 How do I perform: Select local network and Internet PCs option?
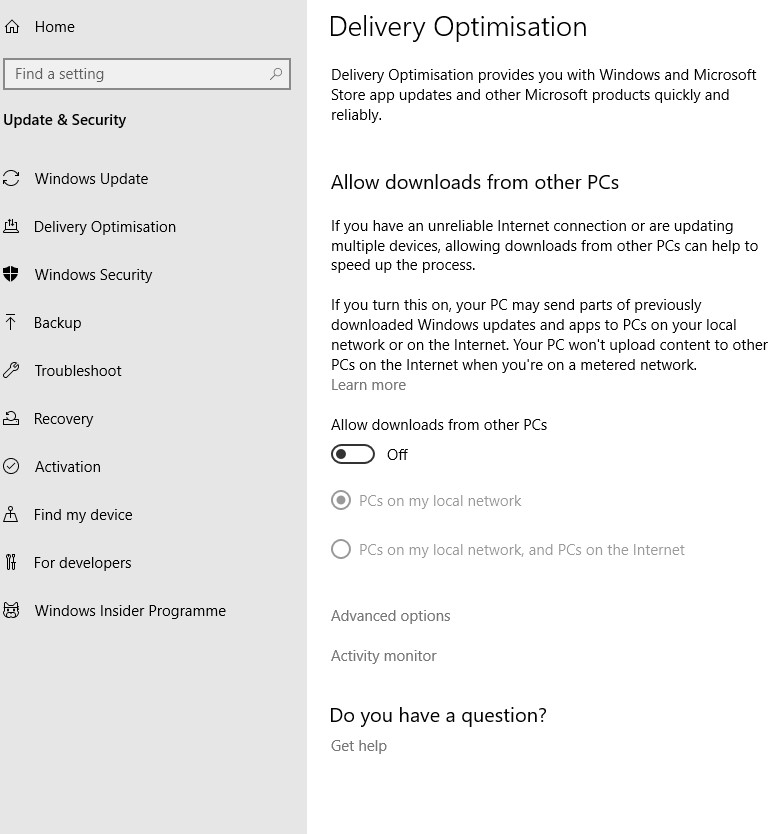[x=341, y=549]
